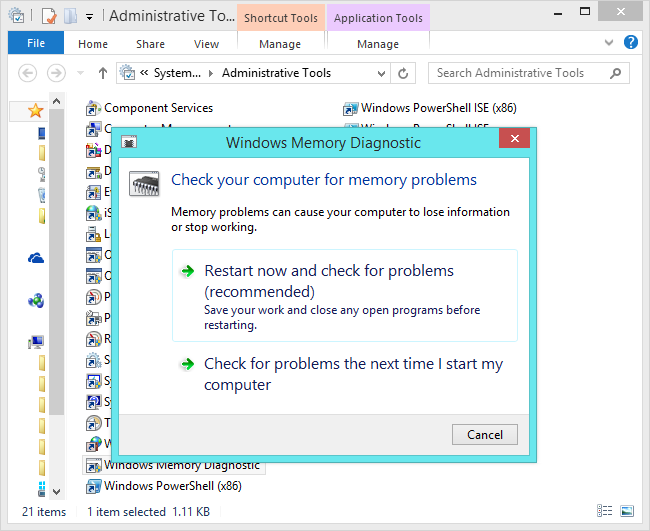Go up one folder level

[x=102, y=73]
